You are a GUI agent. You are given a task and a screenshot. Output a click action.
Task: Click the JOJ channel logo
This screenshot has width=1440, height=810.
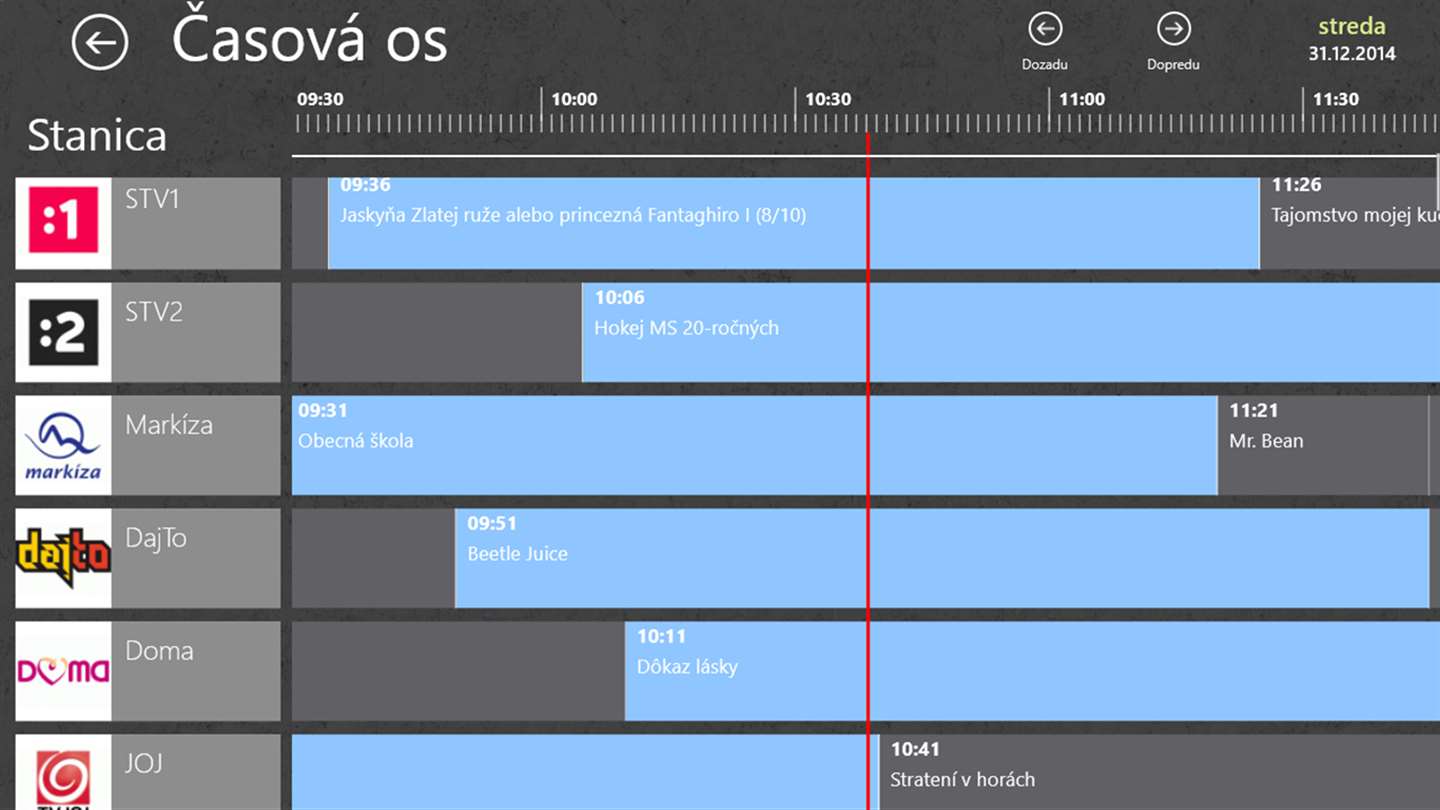coord(63,776)
